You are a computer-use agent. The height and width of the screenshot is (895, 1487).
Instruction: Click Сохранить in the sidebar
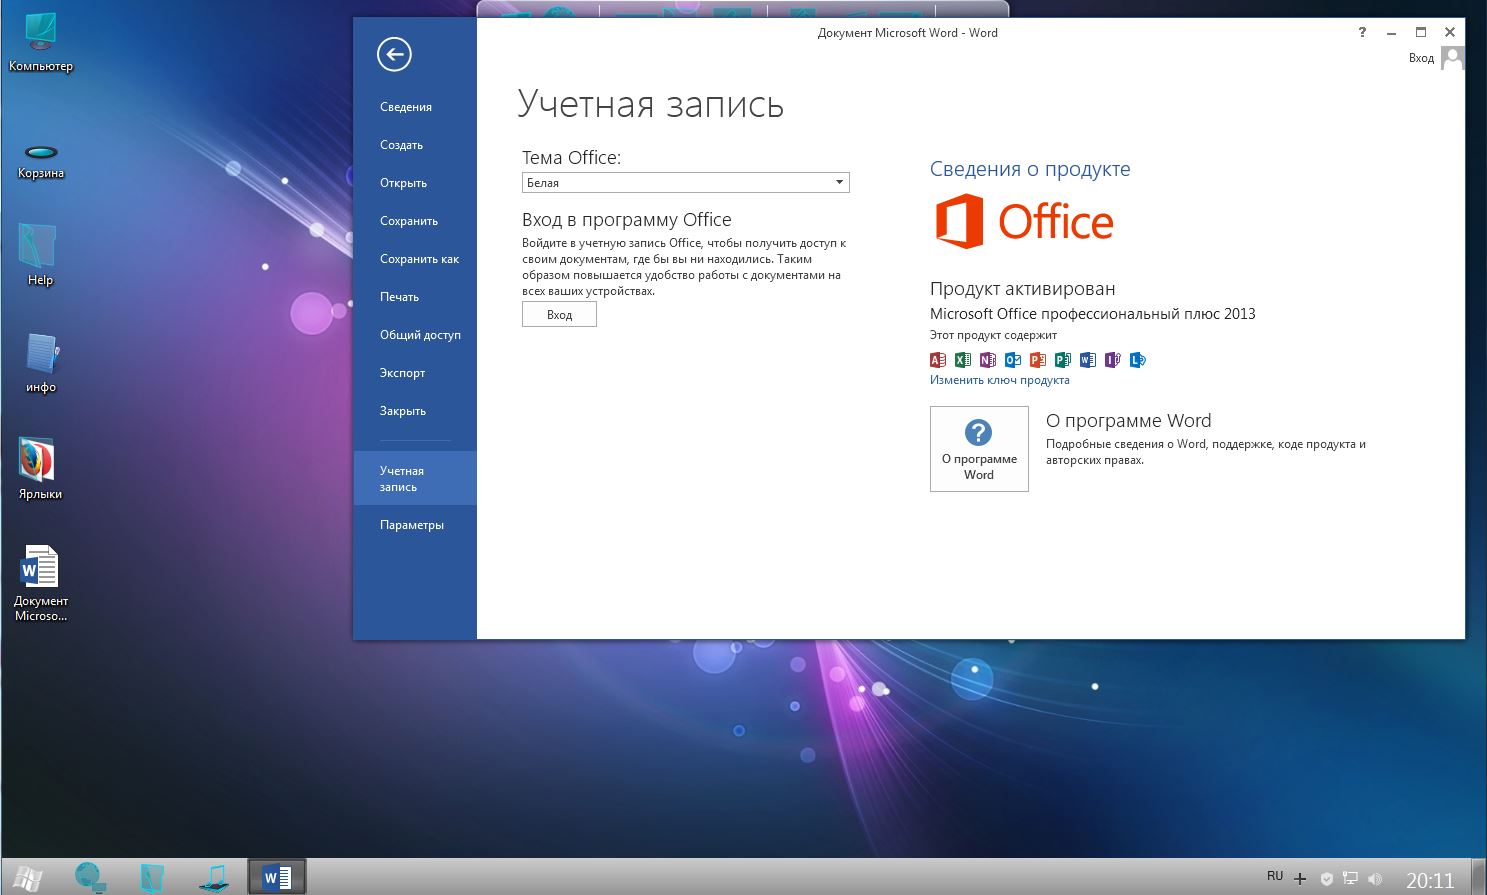(409, 221)
